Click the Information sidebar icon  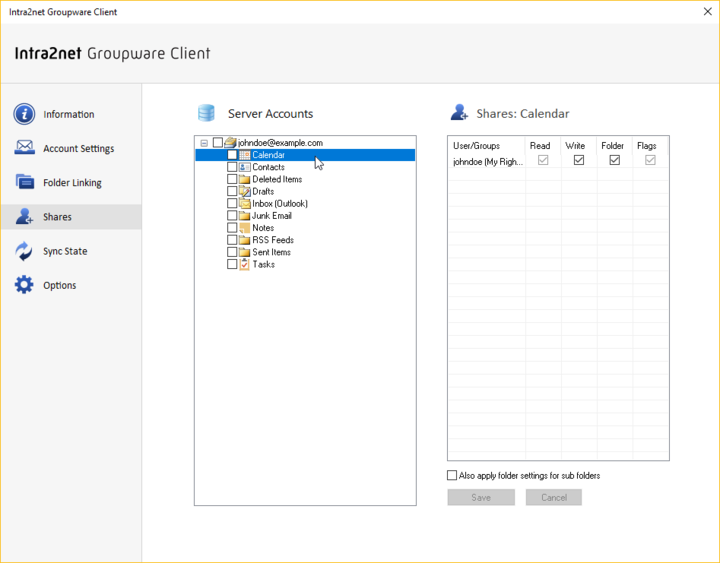24,114
